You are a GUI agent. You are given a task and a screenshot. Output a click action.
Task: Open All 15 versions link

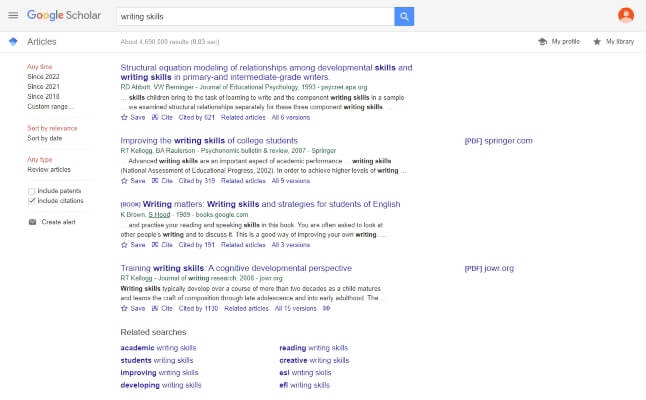(x=295, y=309)
